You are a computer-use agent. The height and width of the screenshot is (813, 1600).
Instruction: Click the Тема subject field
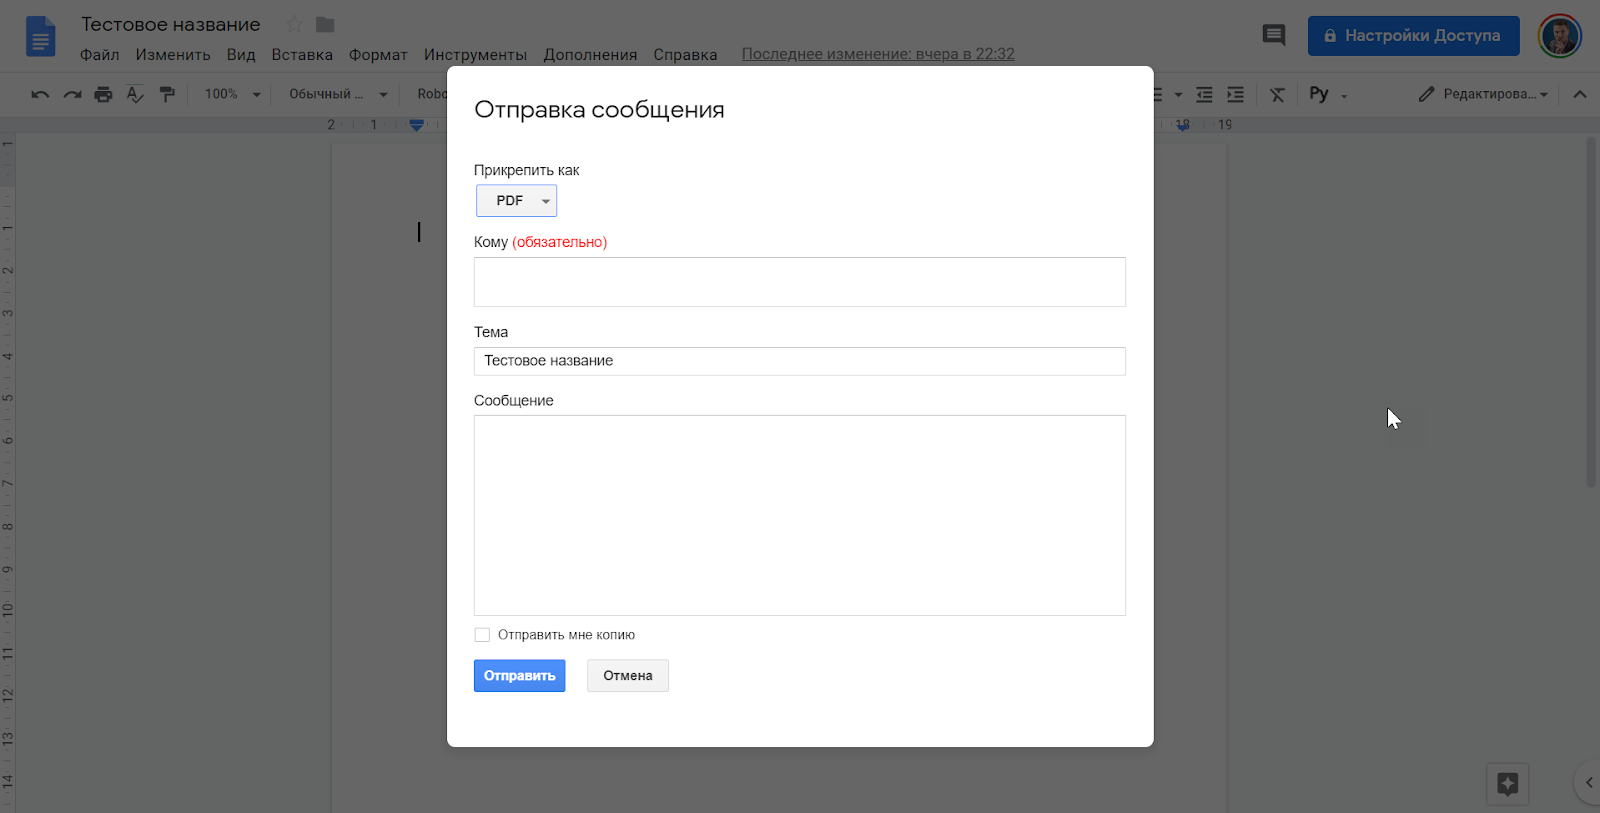(x=800, y=361)
